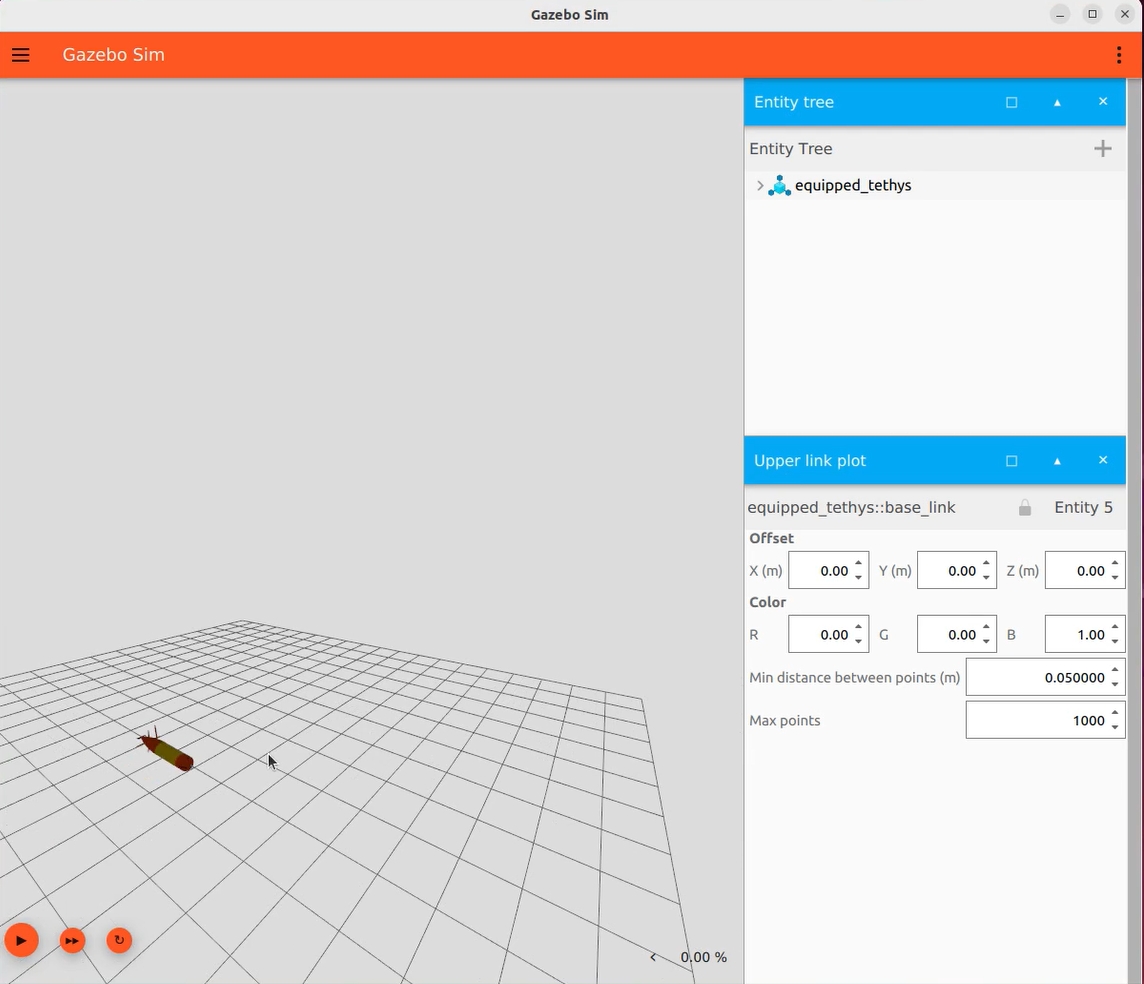Reset the simulation with the refresh button
1144x984 pixels.
[119, 940]
